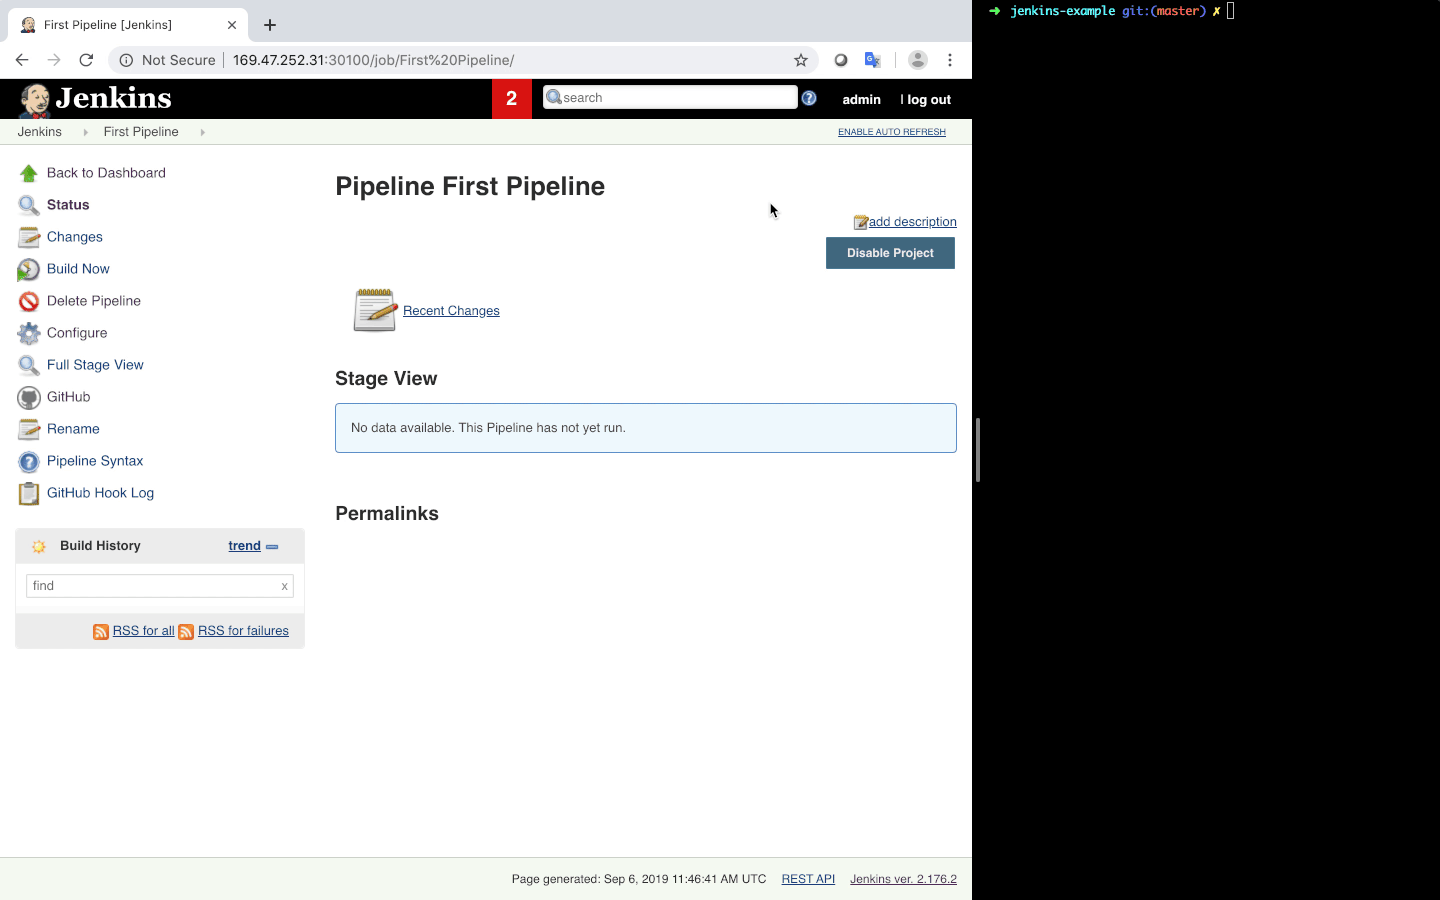Screen dimensions: 1440x900
Task: Open GitHub Hook Log in the sidebar
Action: [100, 493]
